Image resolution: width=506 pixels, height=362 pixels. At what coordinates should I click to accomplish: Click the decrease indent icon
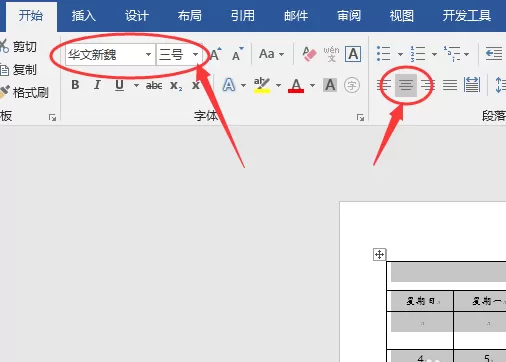494,54
